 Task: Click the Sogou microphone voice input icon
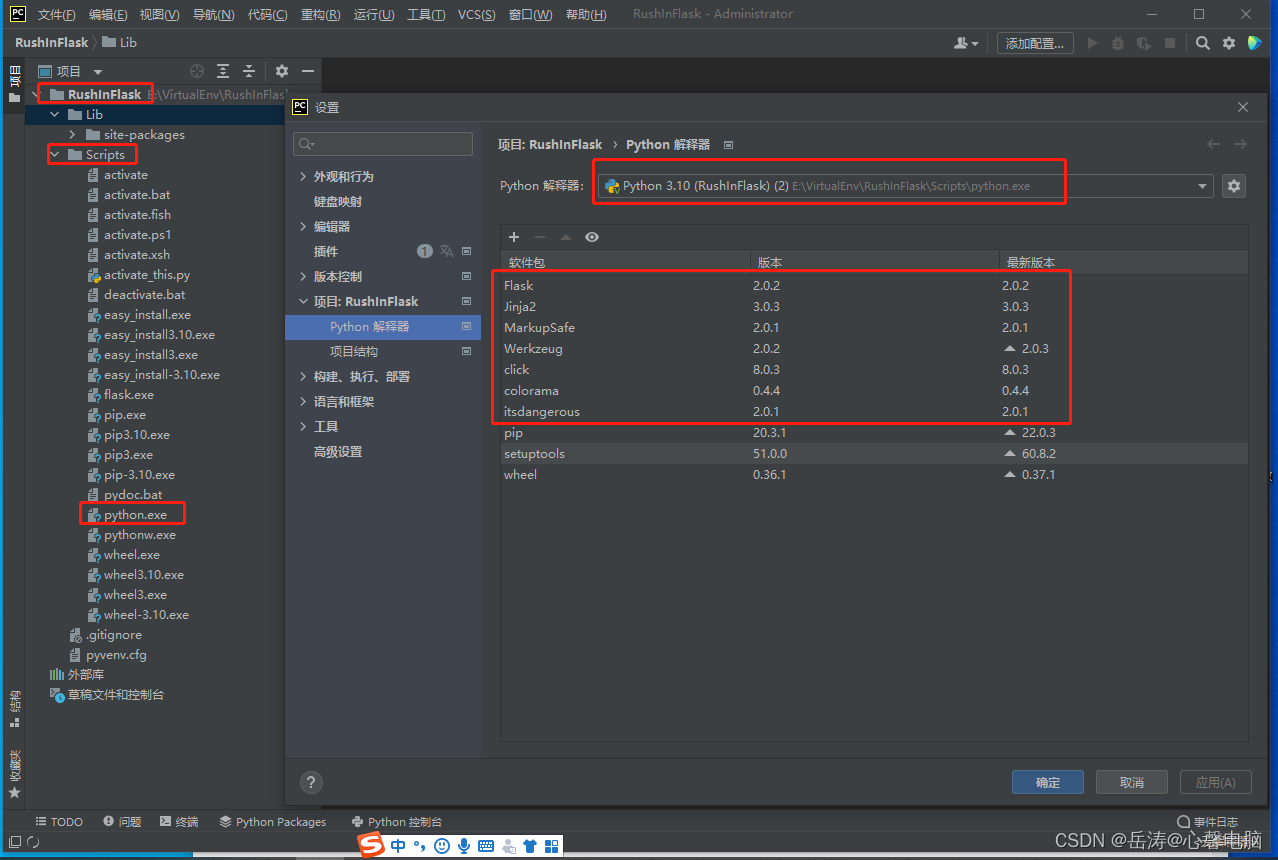pyautogui.click(x=464, y=846)
